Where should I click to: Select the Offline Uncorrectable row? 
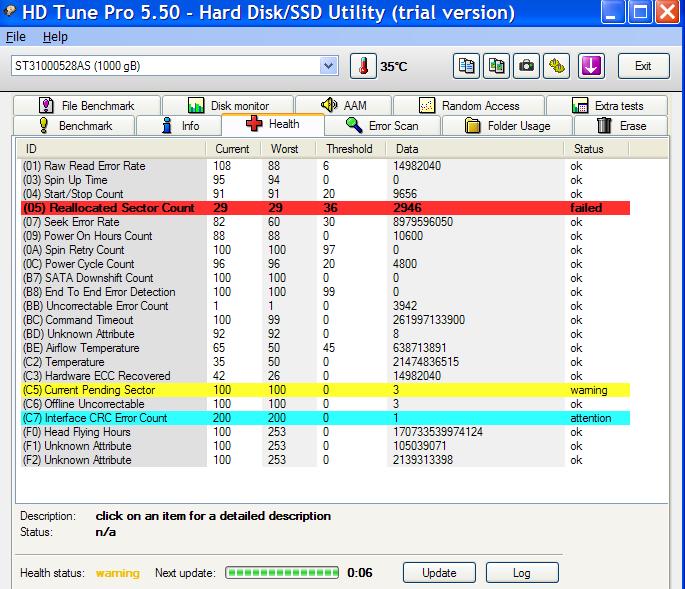point(325,404)
